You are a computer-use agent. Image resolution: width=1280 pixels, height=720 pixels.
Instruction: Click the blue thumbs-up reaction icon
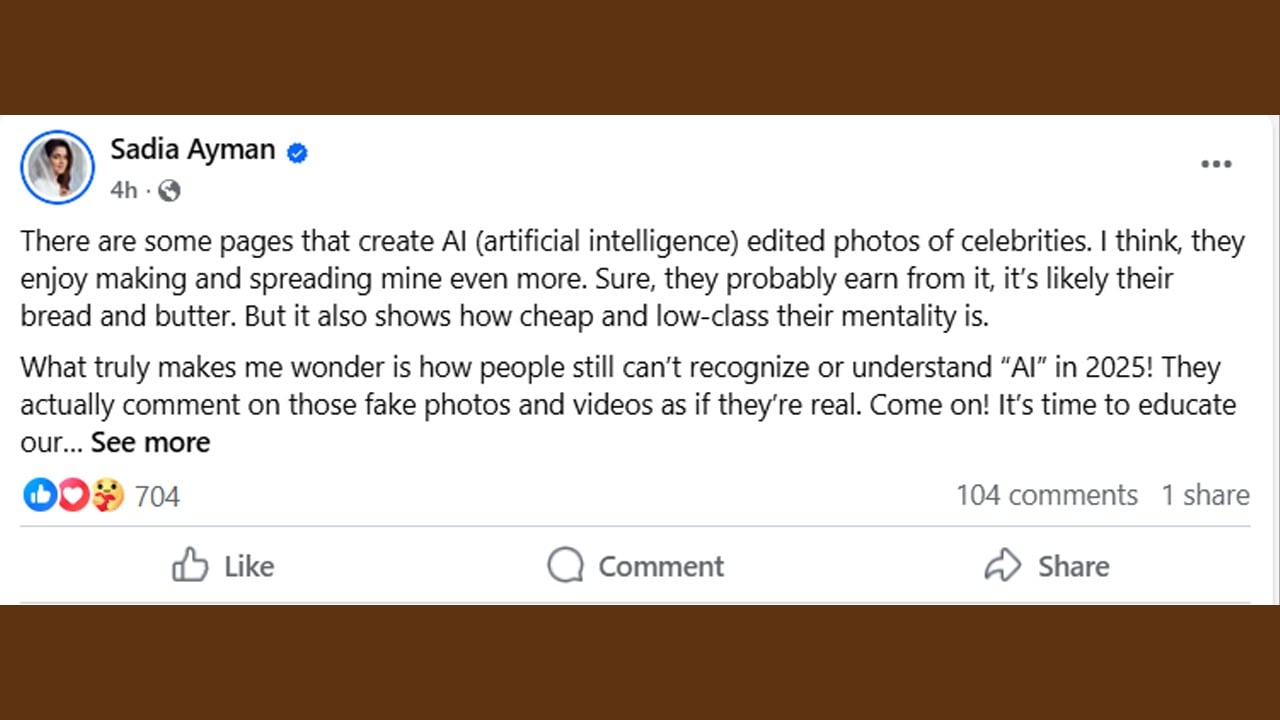click(x=40, y=494)
